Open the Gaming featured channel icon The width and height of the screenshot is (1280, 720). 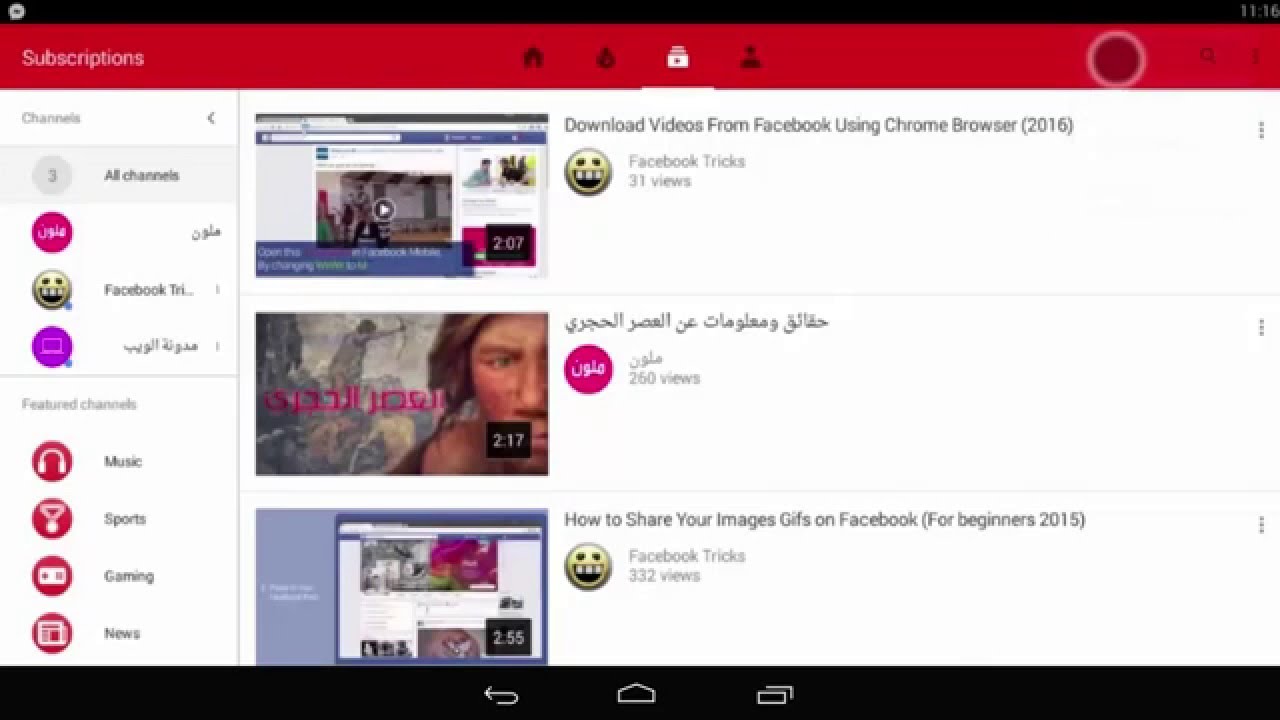(52, 576)
